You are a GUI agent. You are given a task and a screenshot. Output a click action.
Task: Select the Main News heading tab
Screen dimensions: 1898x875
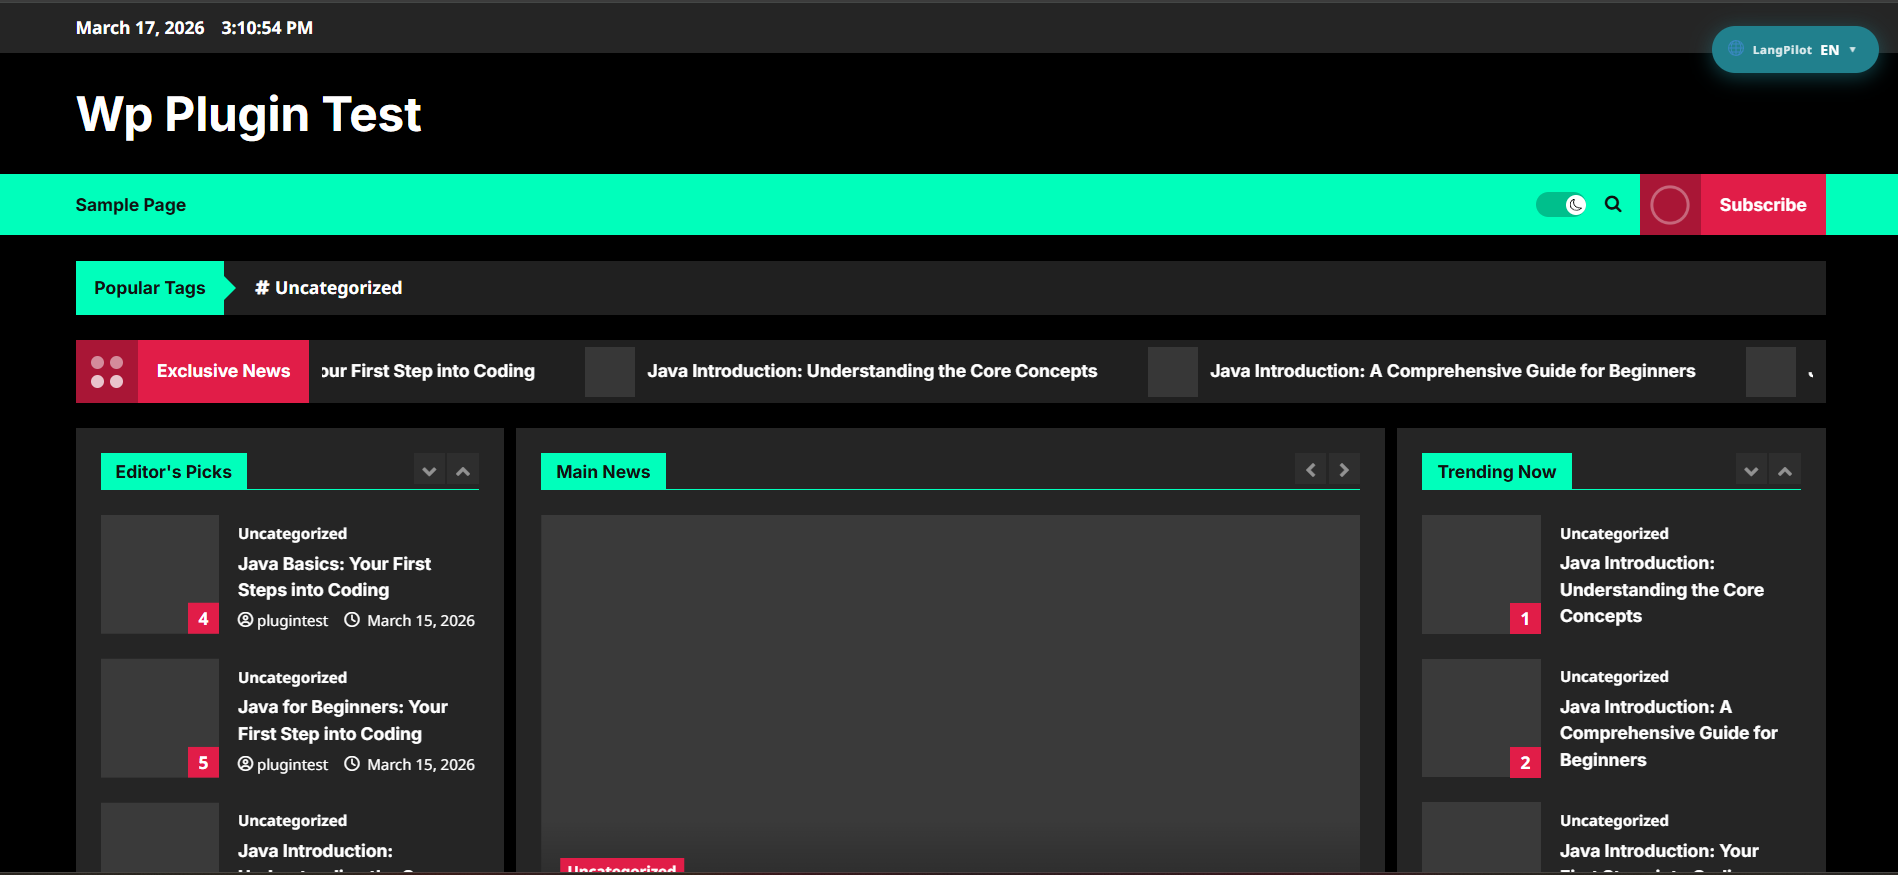click(603, 472)
